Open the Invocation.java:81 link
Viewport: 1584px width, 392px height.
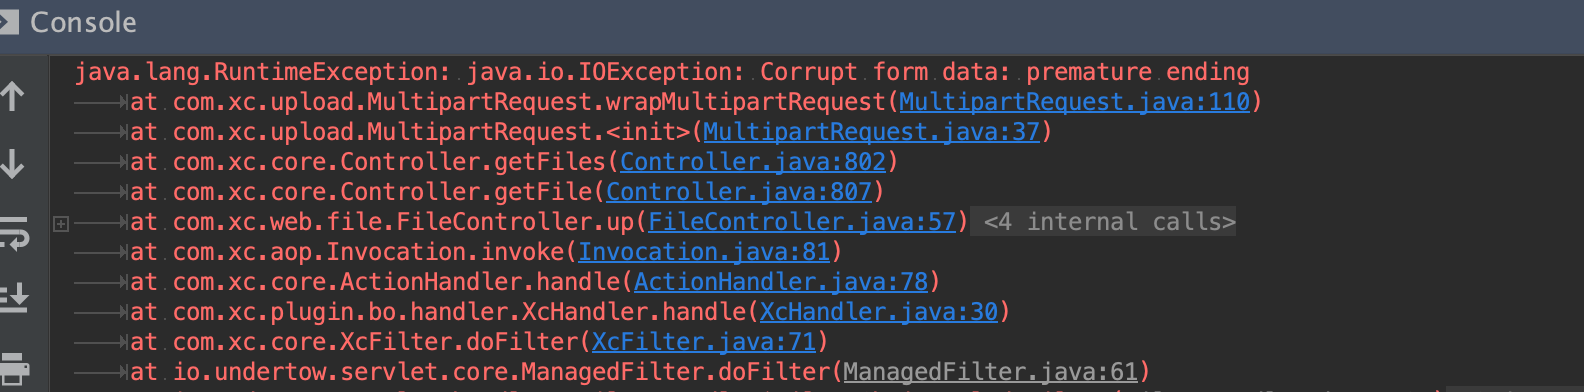coord(704,252)
